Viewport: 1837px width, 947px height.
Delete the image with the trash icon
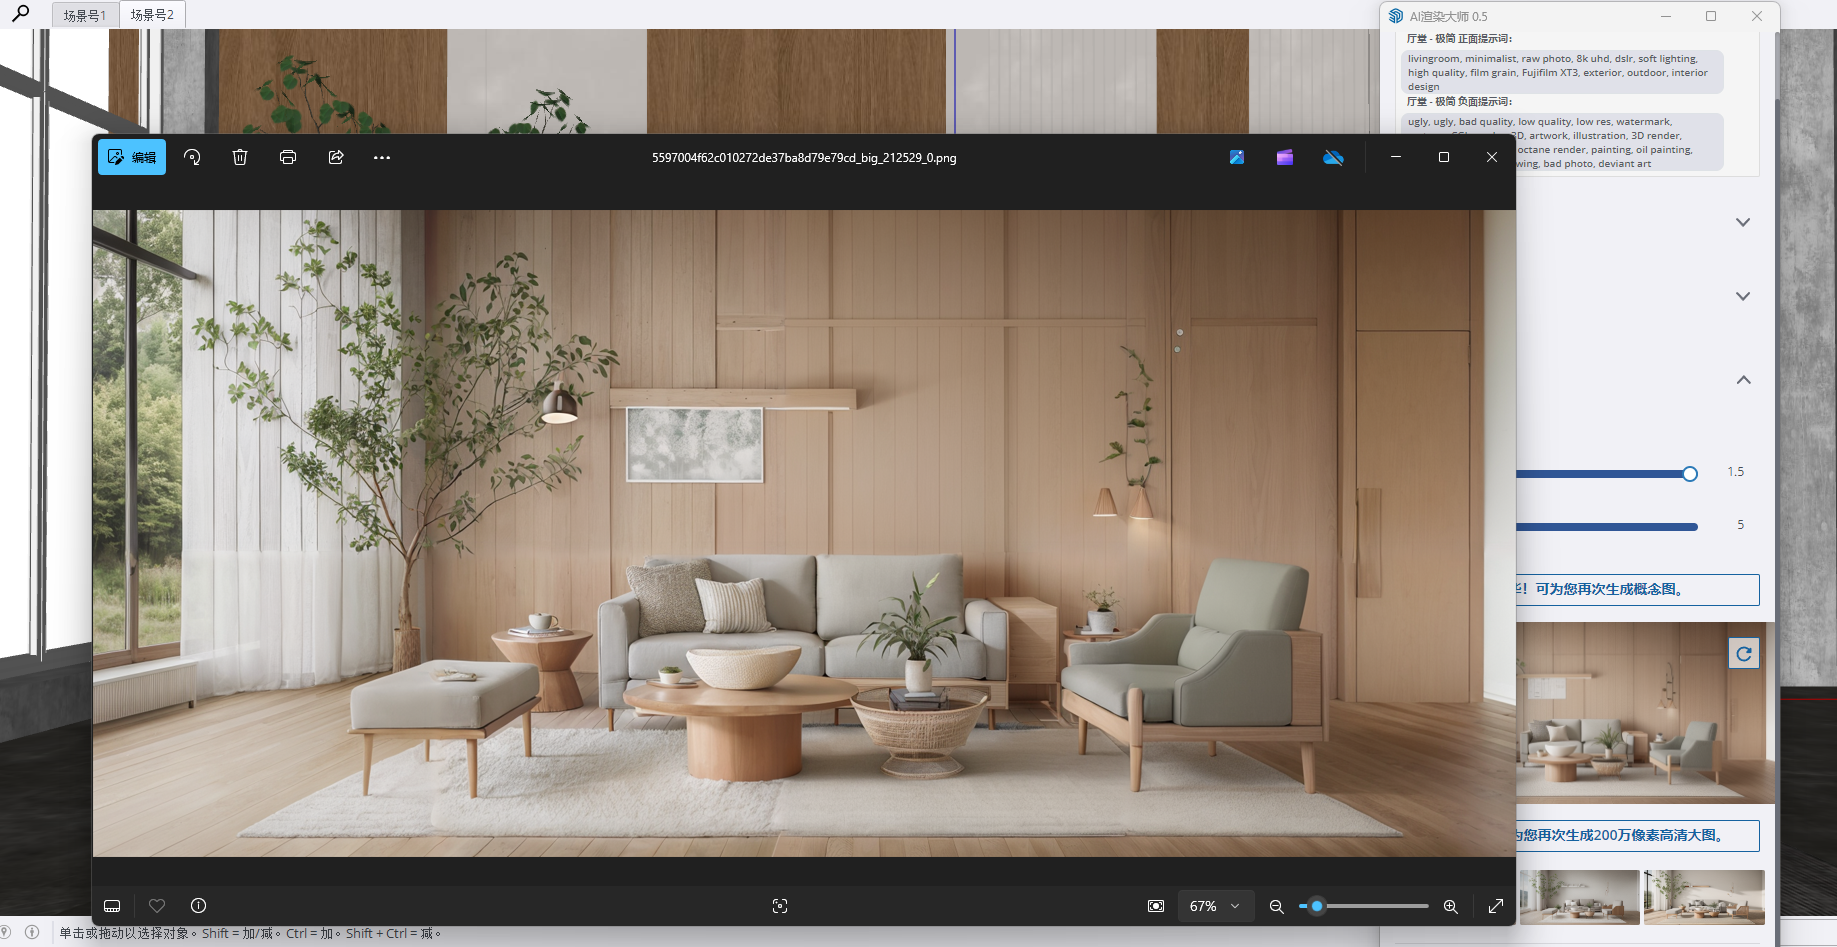[239, 157]
